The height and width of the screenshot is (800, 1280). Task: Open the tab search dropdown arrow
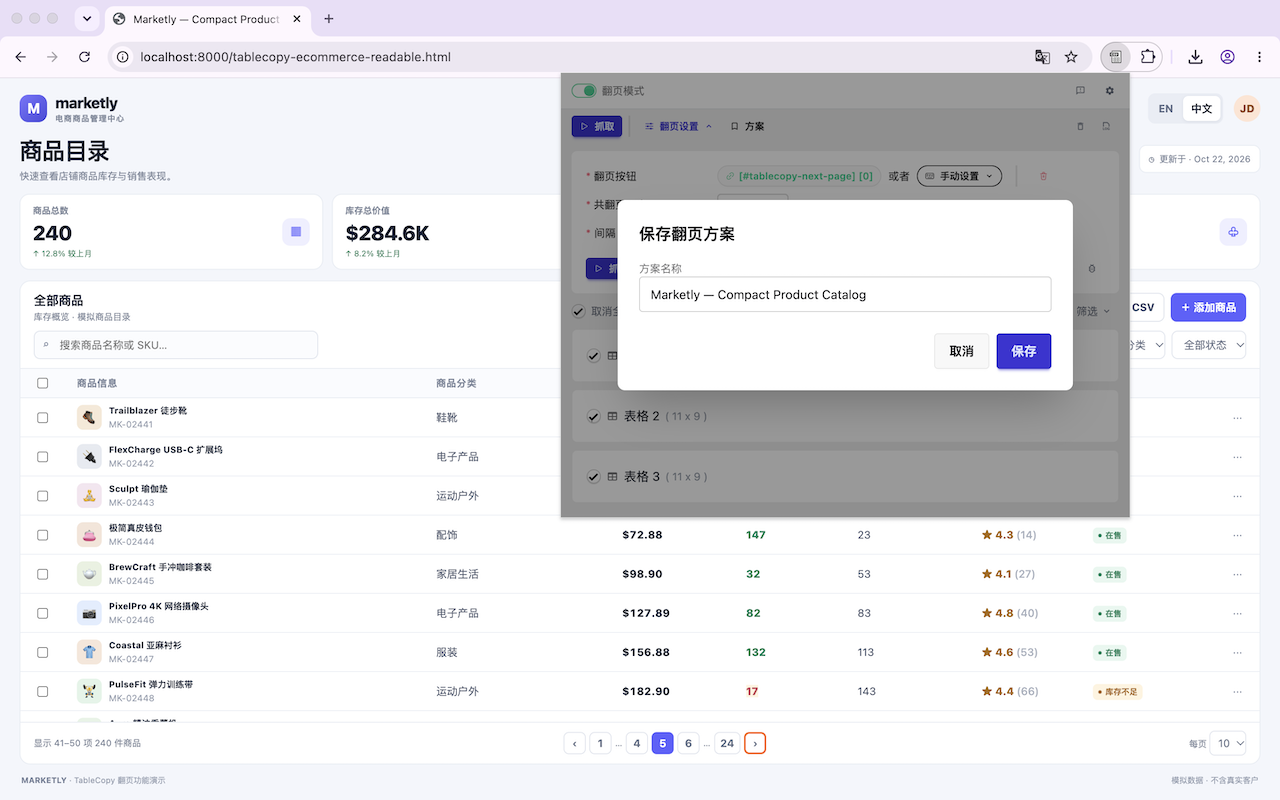(x=87, y=19)
